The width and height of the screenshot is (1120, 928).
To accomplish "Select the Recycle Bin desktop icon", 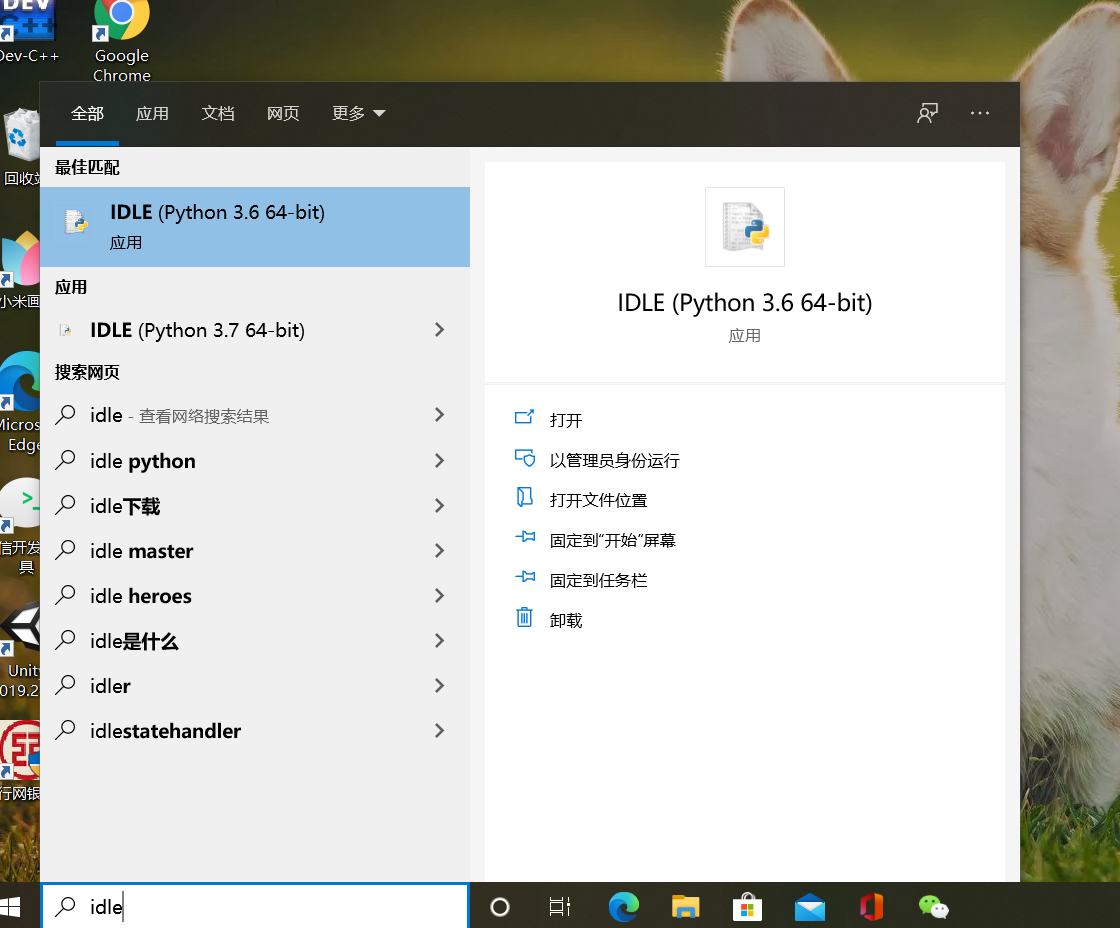I will [20, 147].
